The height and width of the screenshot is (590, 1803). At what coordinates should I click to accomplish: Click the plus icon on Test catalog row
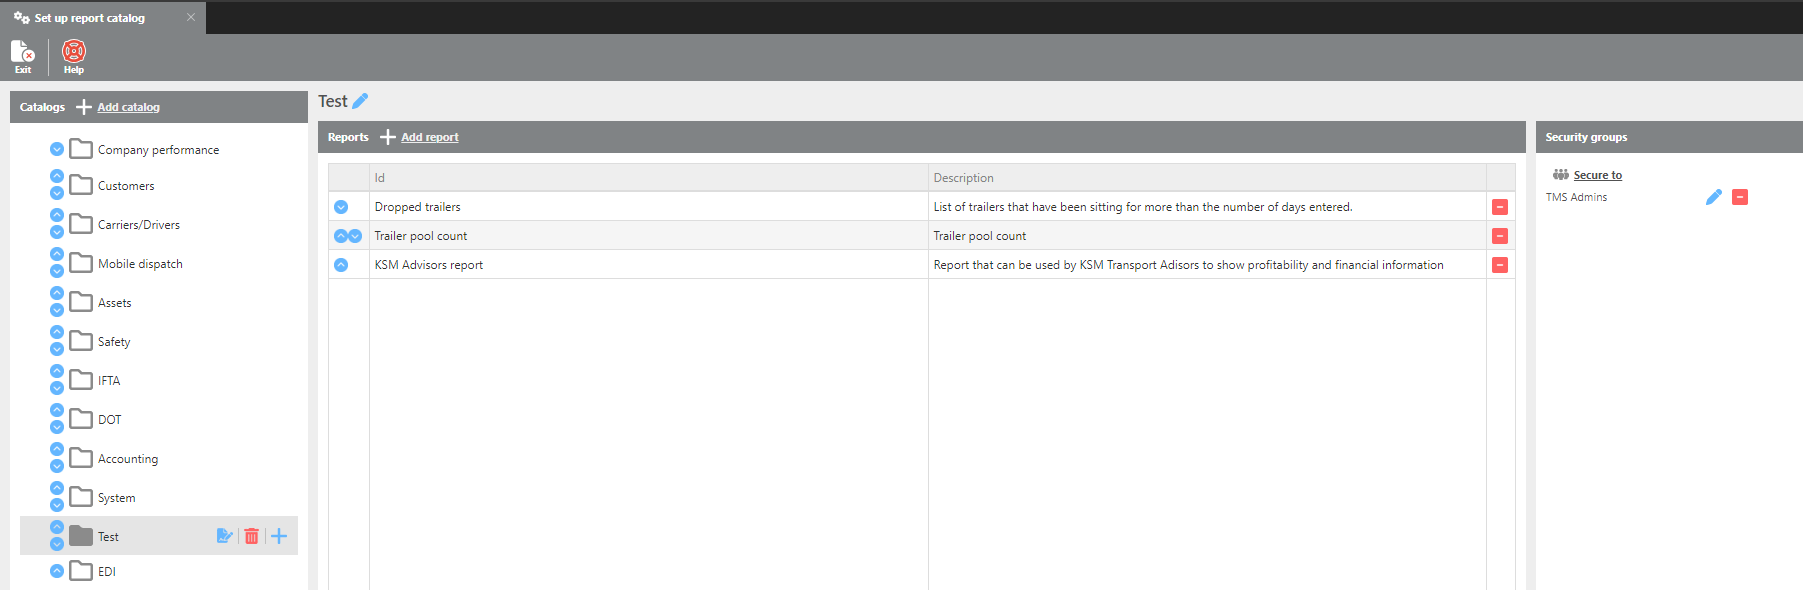click(279, 536)
